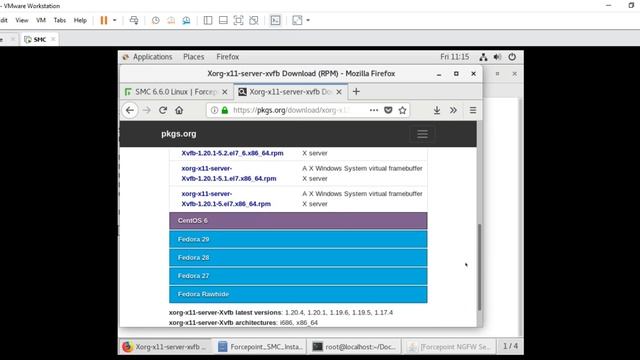Open the dropdown arrow next to the pause button

pos(115,20)
